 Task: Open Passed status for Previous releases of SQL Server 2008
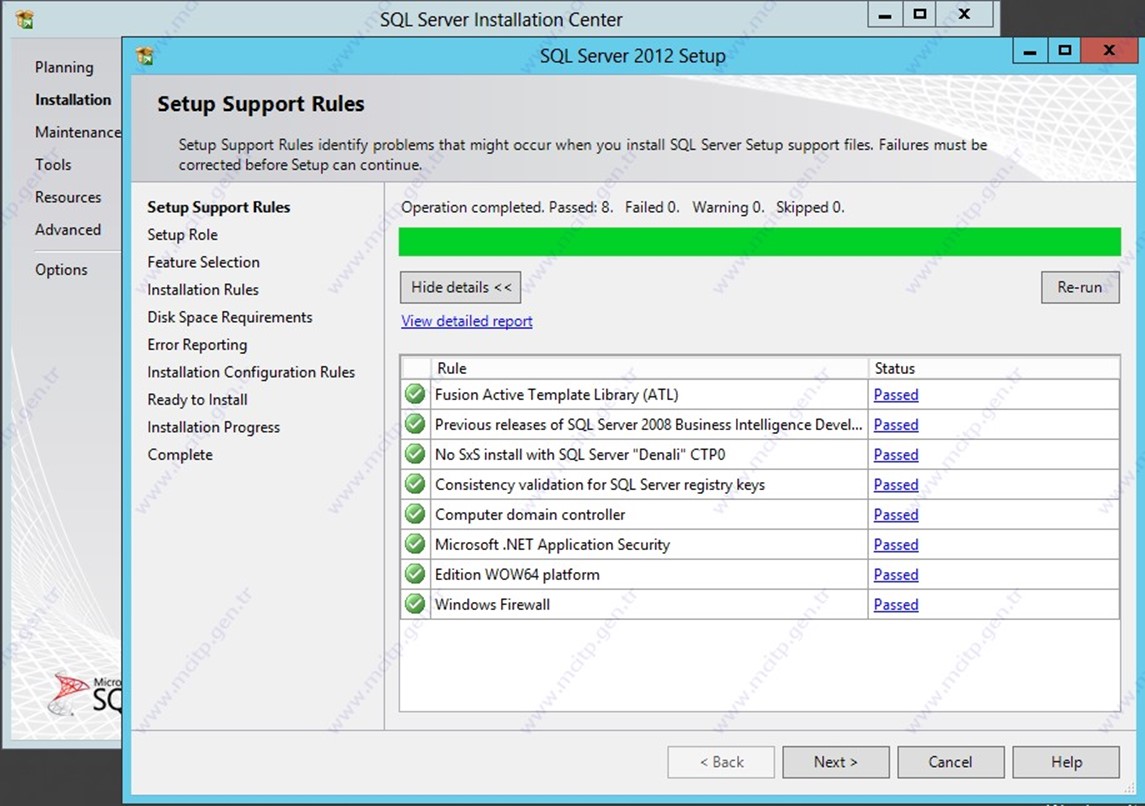point(896,425)
